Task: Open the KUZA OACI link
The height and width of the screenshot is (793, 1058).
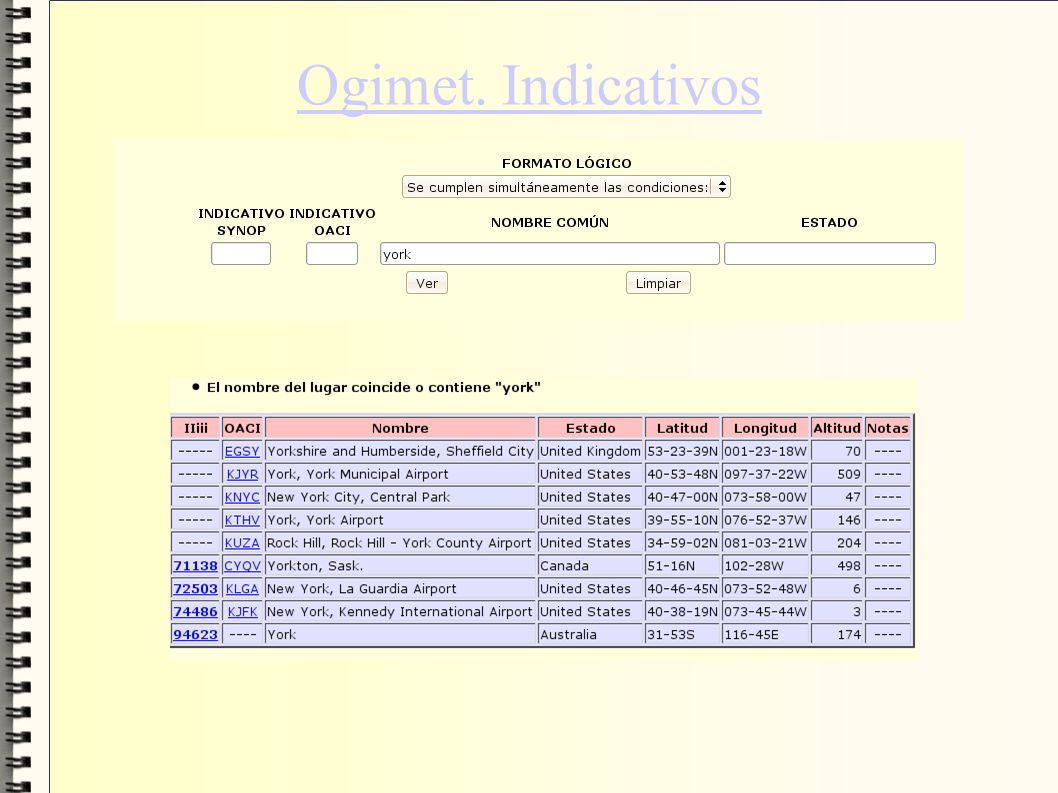Action: (x=242, y=543)
